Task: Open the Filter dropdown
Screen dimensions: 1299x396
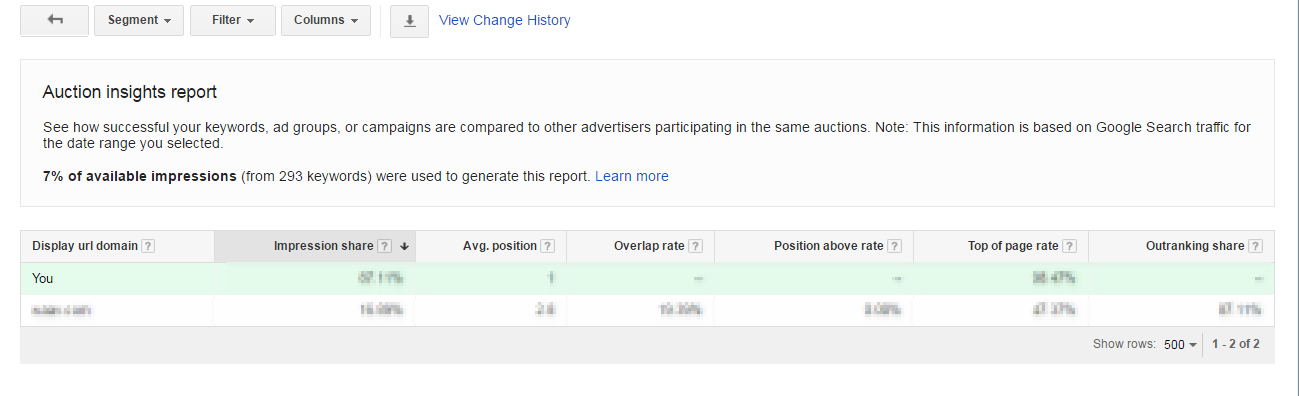Action: 232,20
